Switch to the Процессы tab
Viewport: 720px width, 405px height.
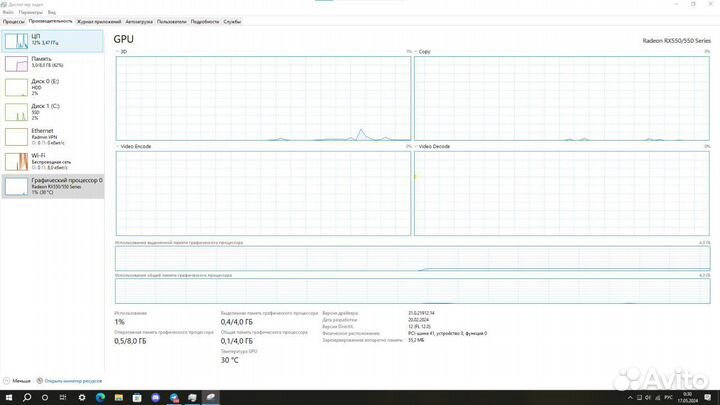[x=13, y=21]
